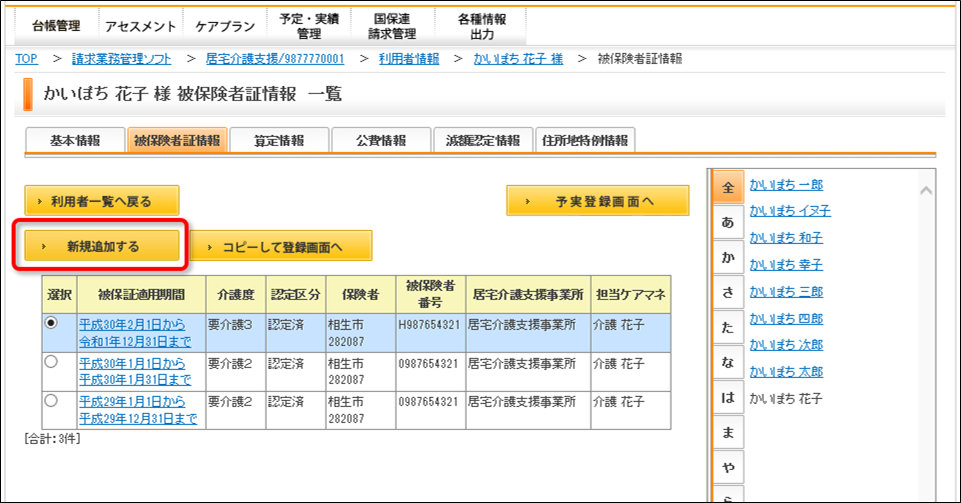This screenshot has height=503, width=961.
Task: Click 利用者一覧へ戻る button
Action: 102,201
